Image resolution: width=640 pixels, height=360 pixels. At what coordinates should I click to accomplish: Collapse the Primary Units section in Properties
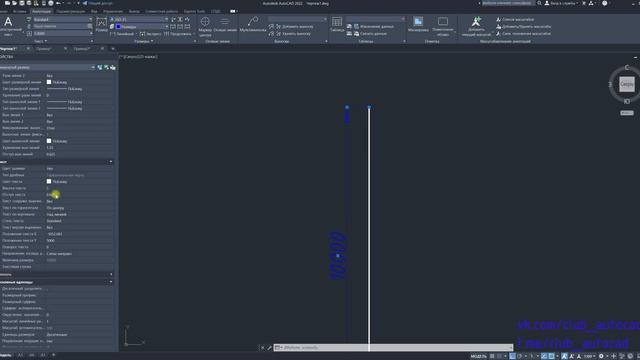(111, 282)
